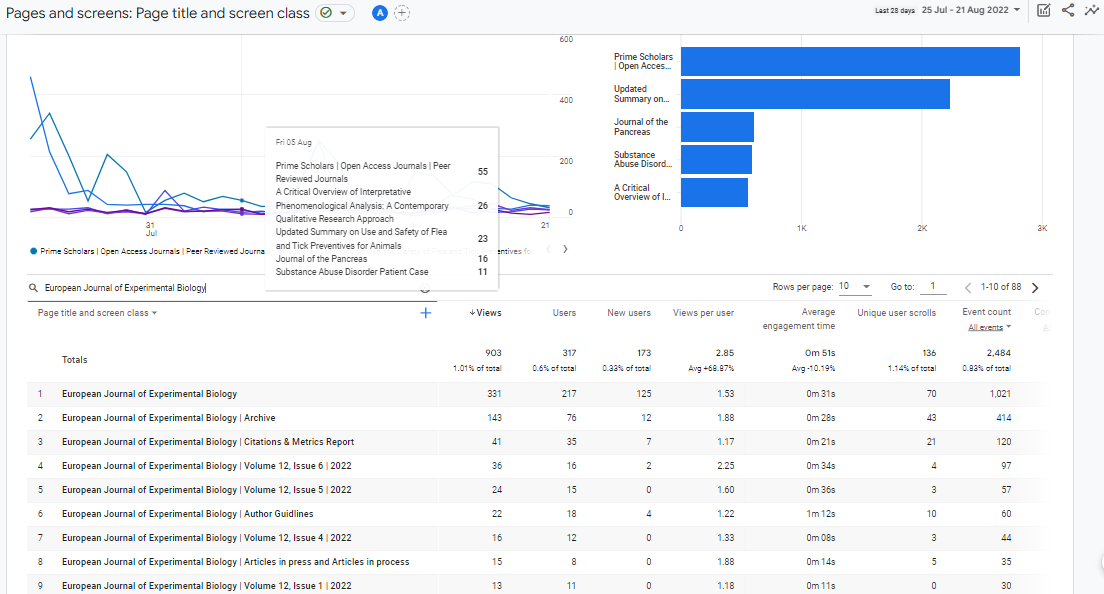This screenshot has width=1104, height=594.
Task: Click the 'A' all users comparison chip
Action: pos(380,13)
